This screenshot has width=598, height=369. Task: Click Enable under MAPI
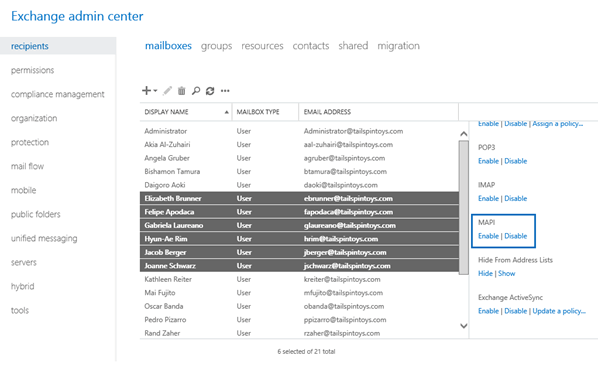(489, 236)
